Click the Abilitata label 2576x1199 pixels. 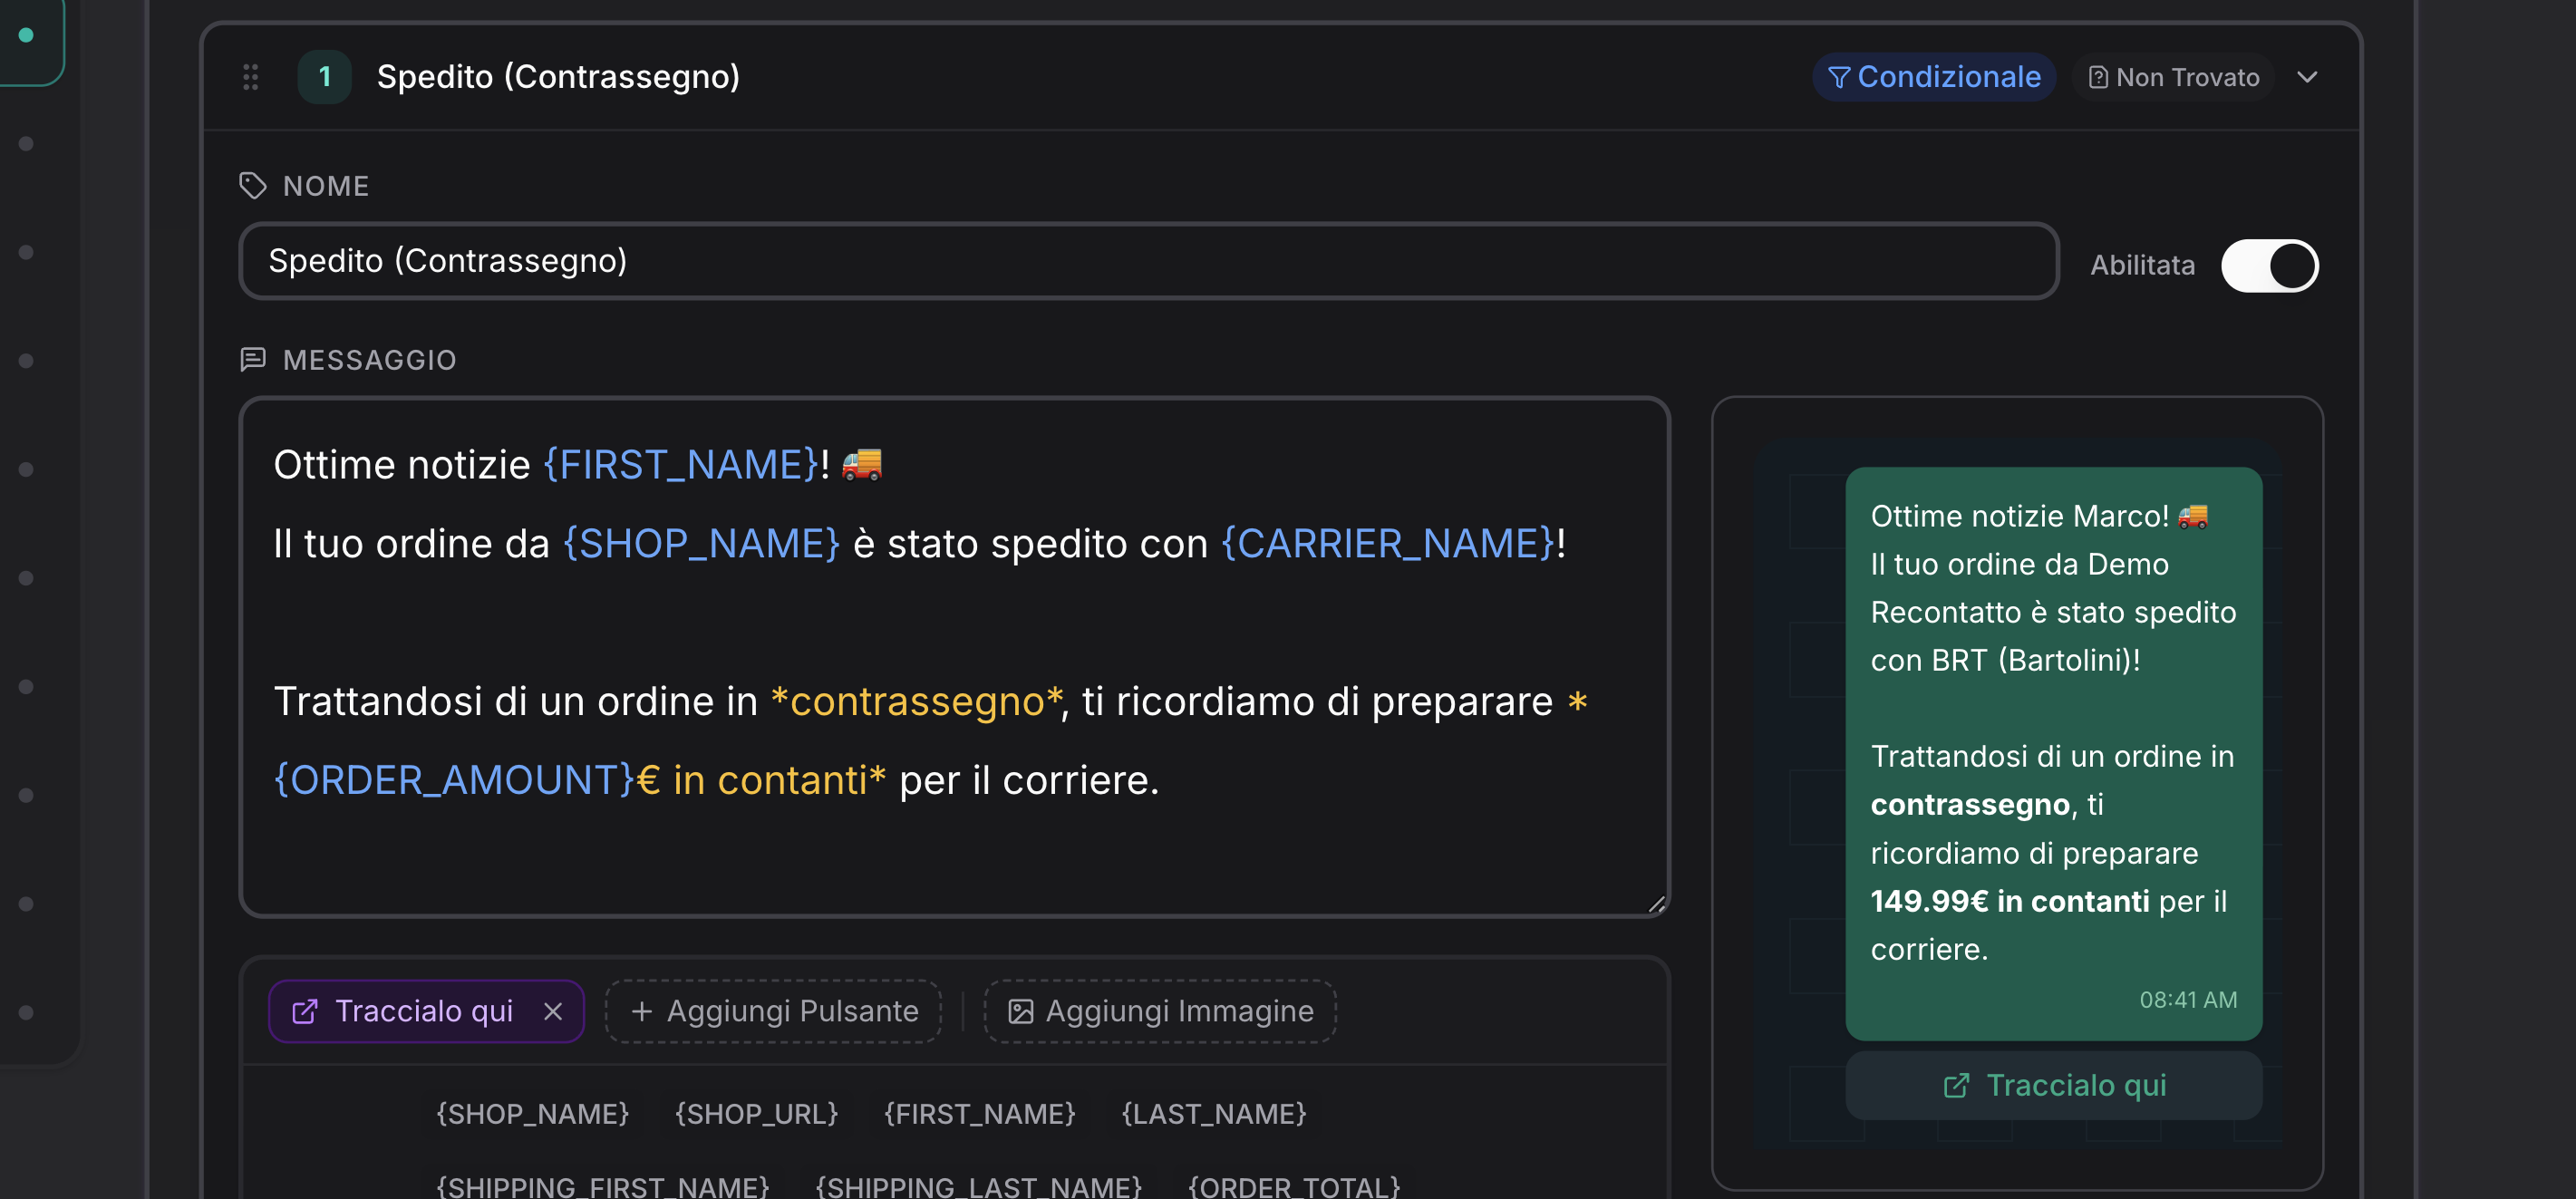2142,265
